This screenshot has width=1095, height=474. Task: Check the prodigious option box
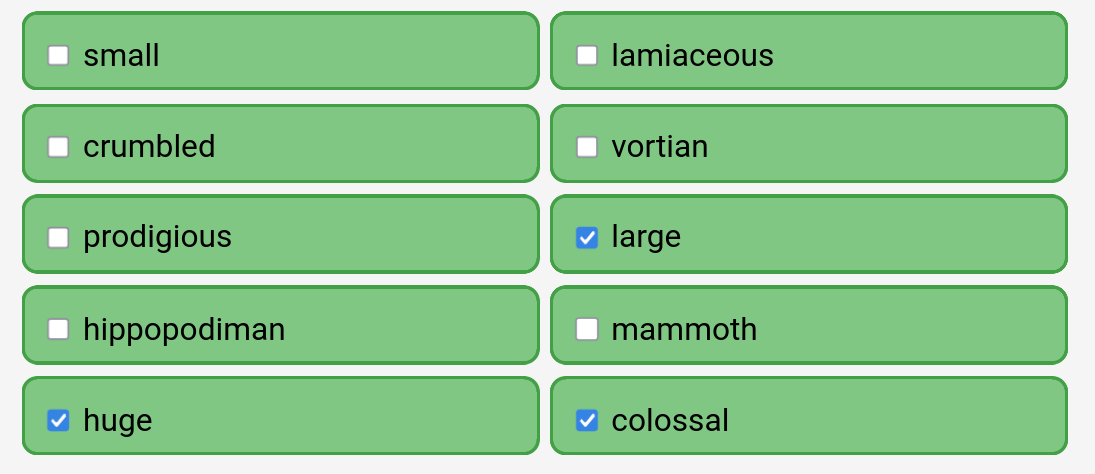[58, 237]
